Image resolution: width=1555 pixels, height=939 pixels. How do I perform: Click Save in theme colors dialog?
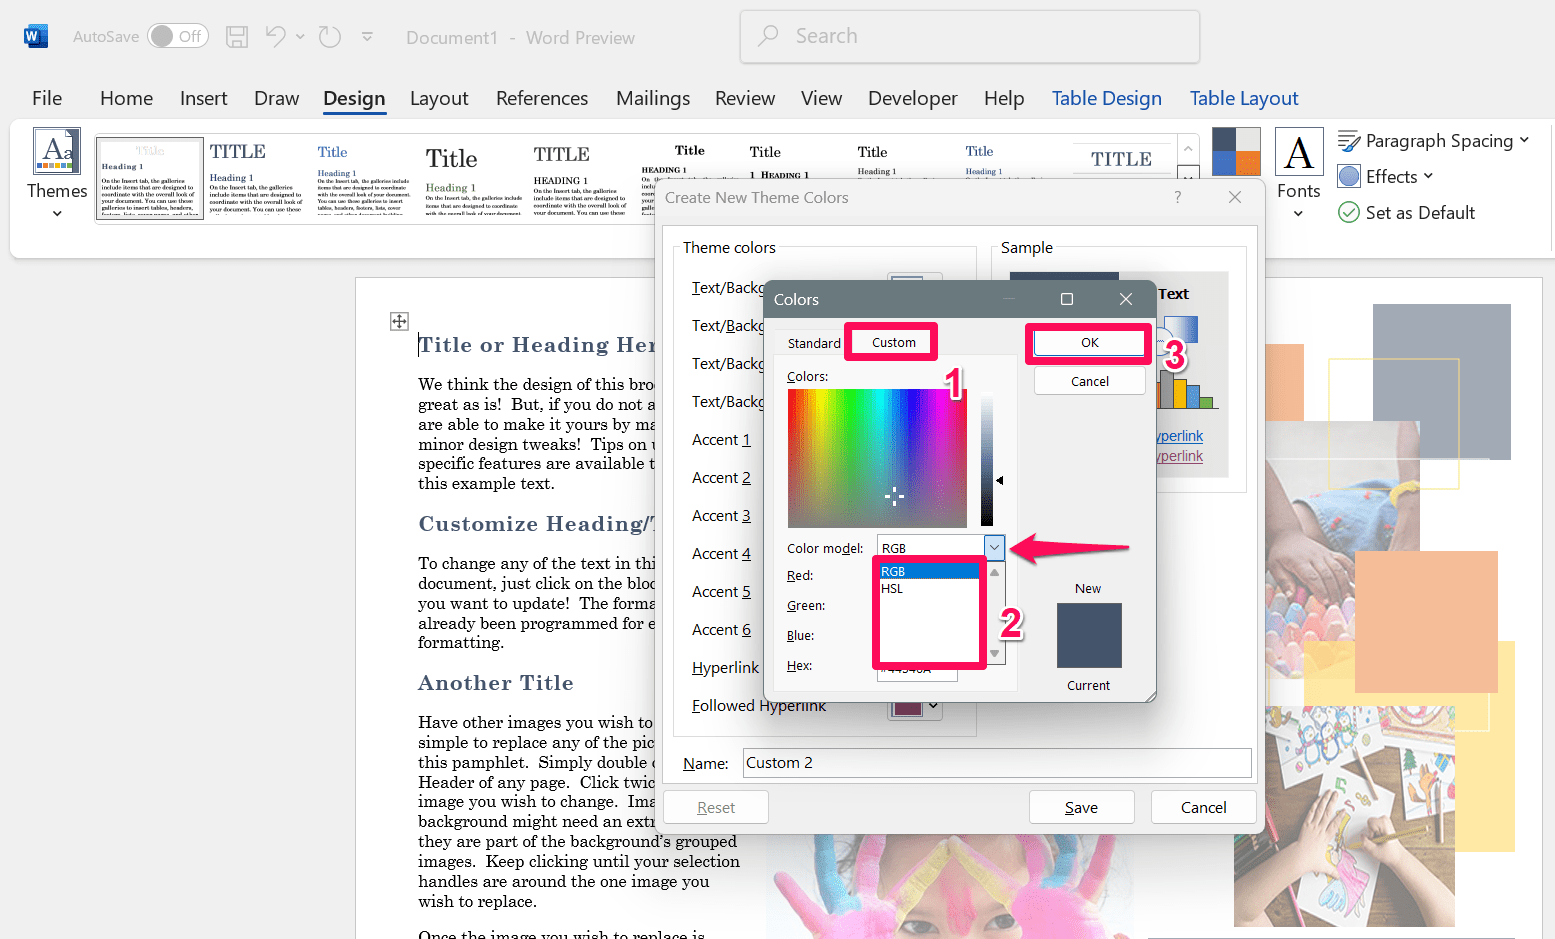(x=1082, y=807)
